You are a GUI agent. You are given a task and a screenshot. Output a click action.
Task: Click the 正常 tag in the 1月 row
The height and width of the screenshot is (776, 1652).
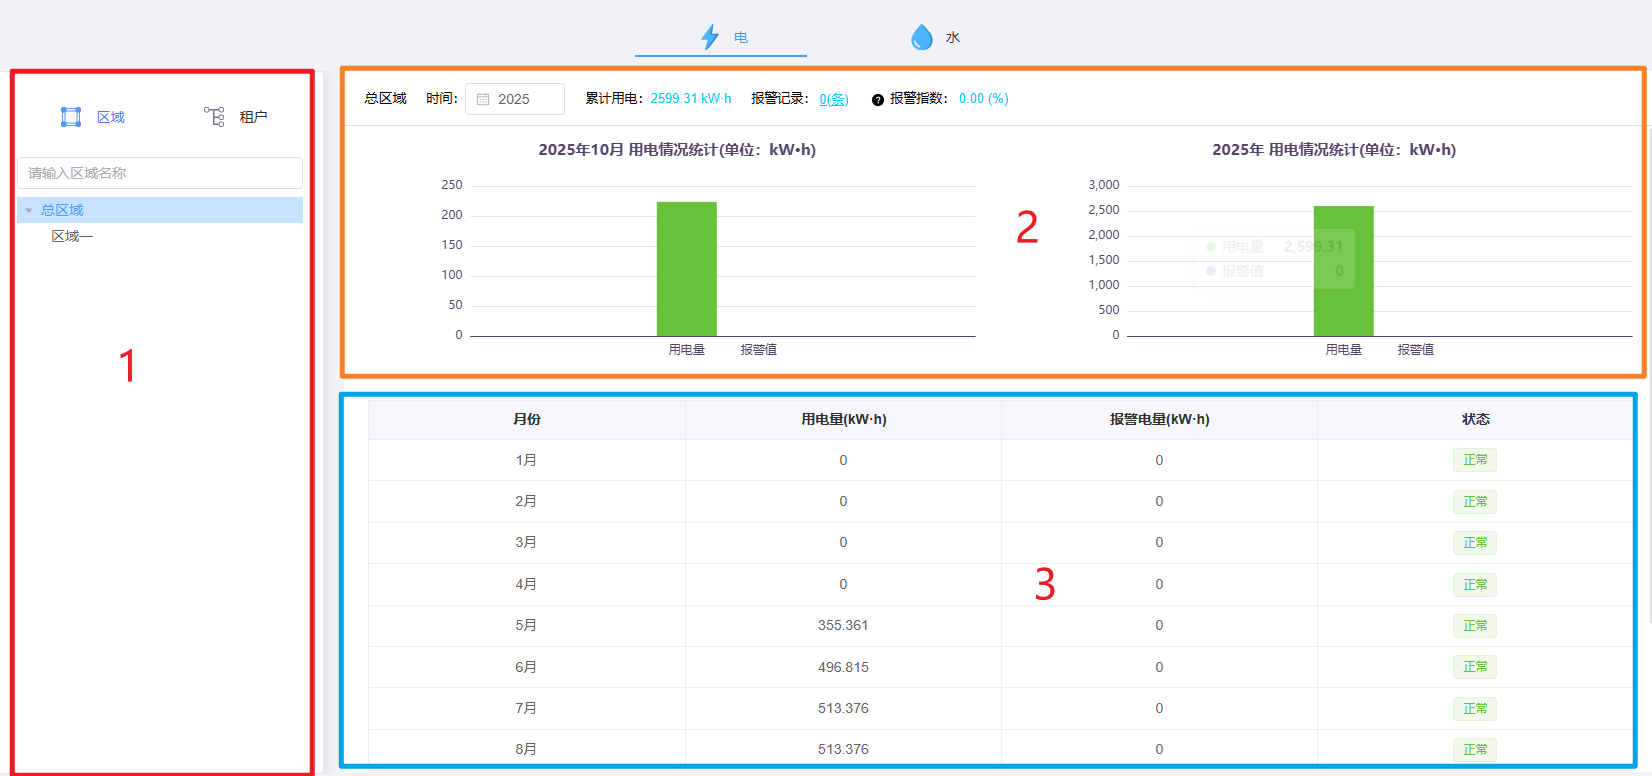(1475, 460)
